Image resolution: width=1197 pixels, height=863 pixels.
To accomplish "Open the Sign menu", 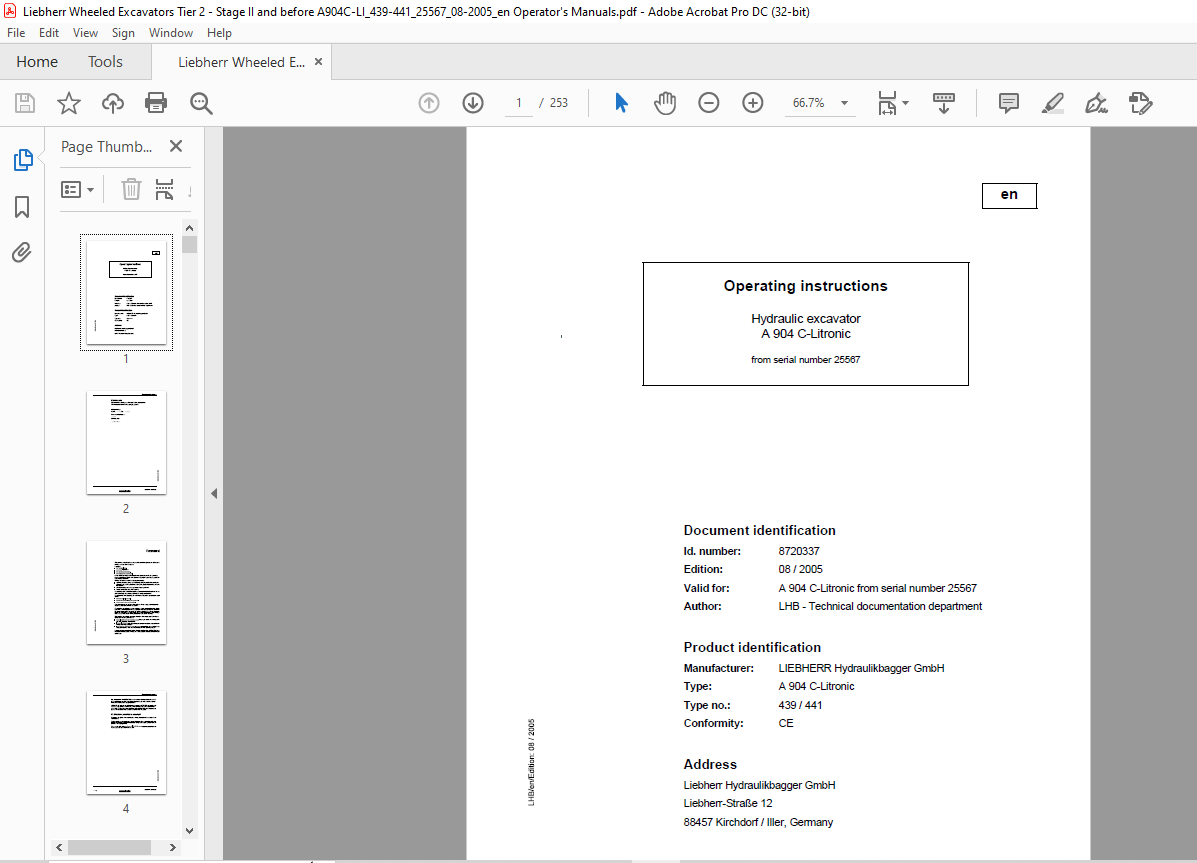I will click(123, 33).
